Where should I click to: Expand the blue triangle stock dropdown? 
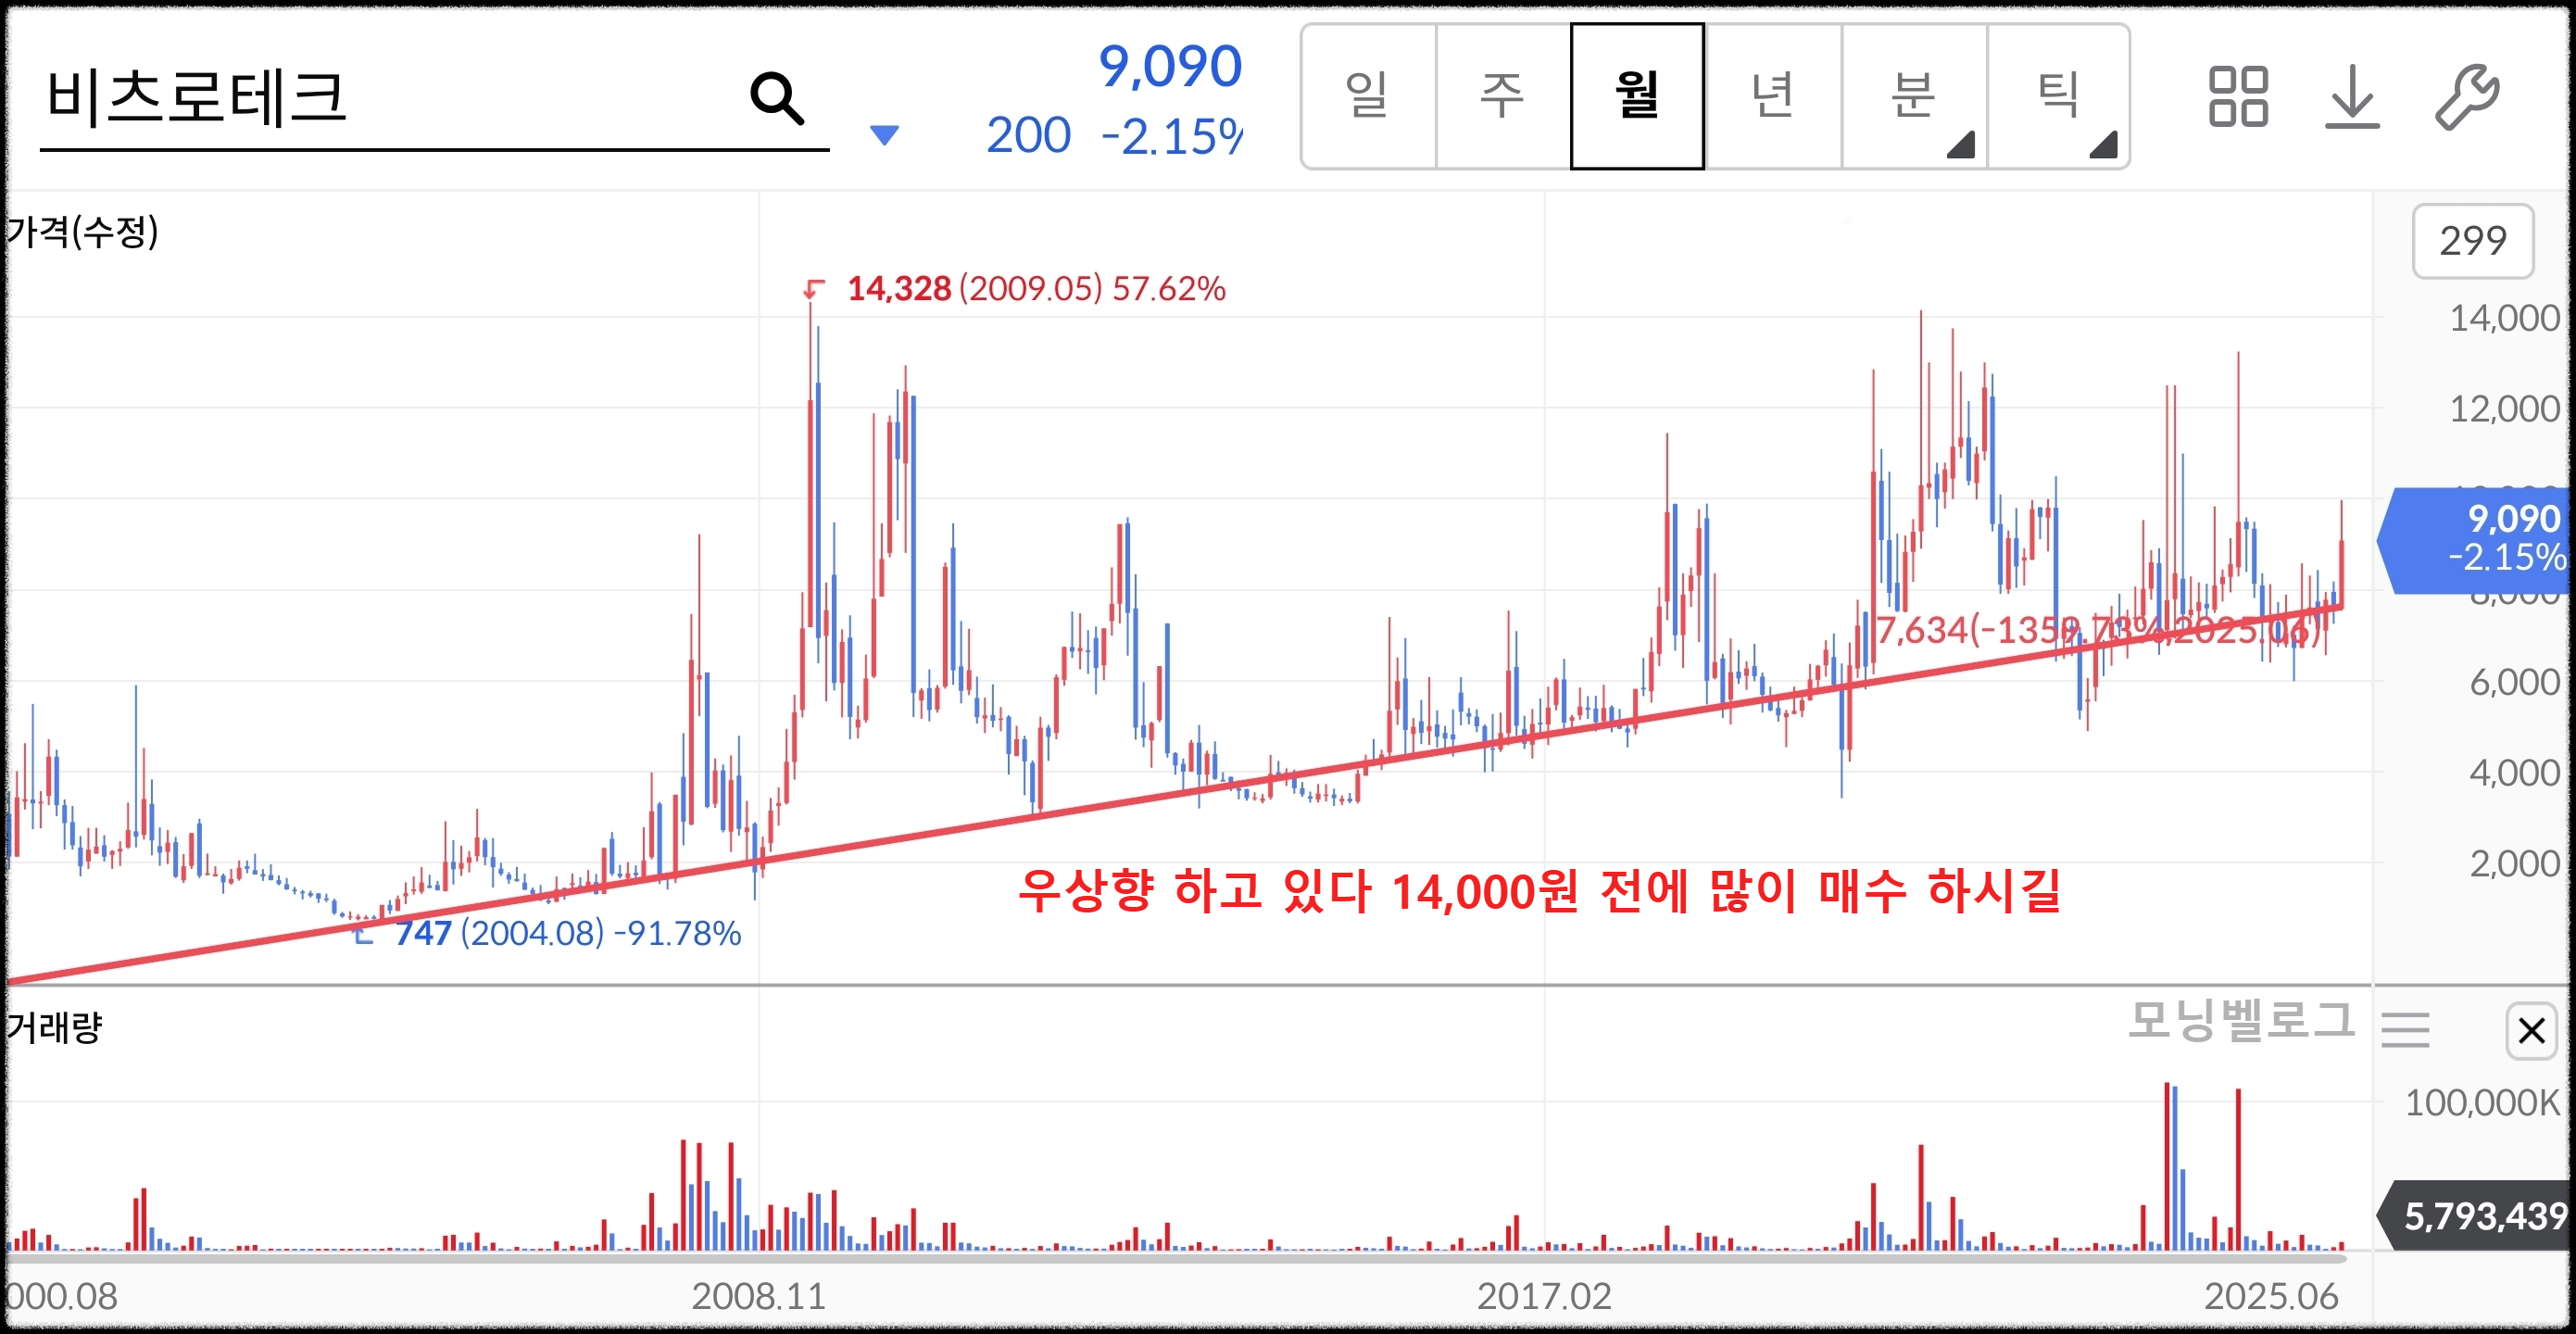[884, 135]
